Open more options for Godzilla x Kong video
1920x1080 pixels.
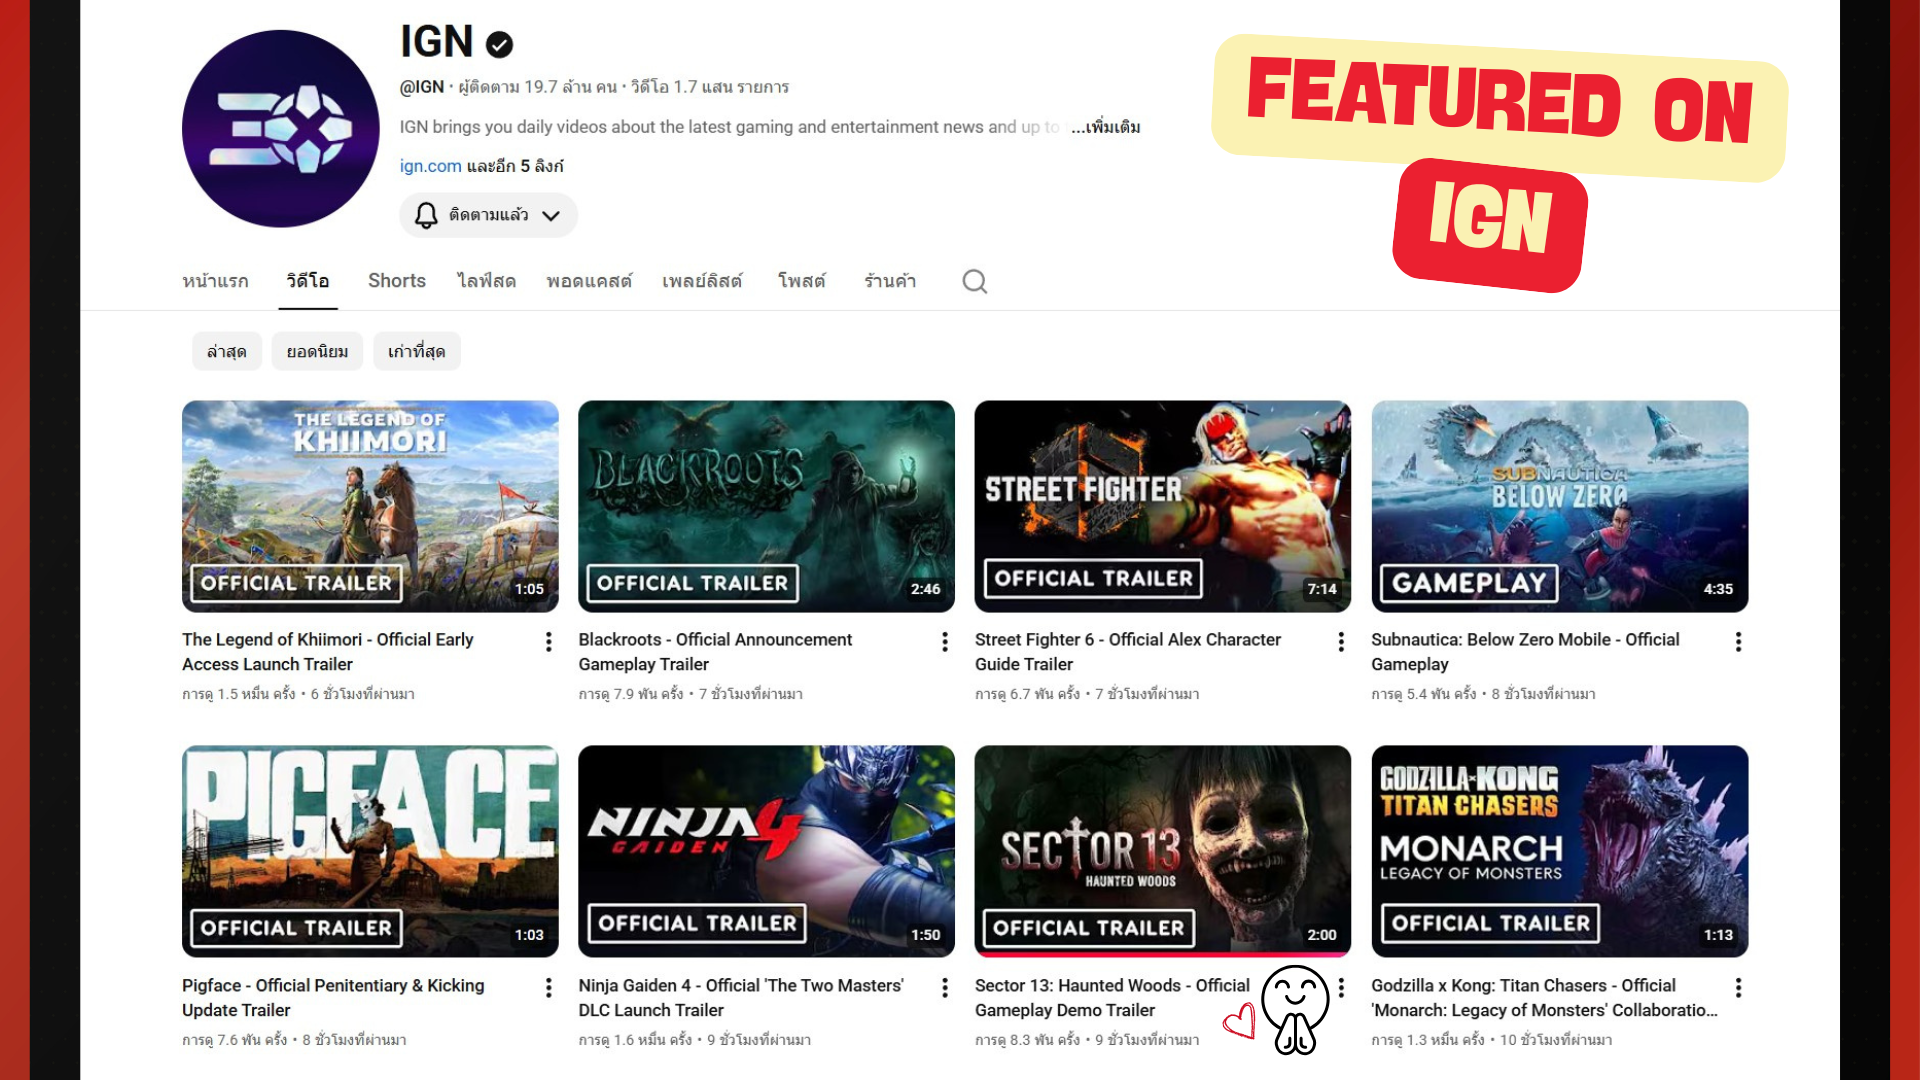1738,988
